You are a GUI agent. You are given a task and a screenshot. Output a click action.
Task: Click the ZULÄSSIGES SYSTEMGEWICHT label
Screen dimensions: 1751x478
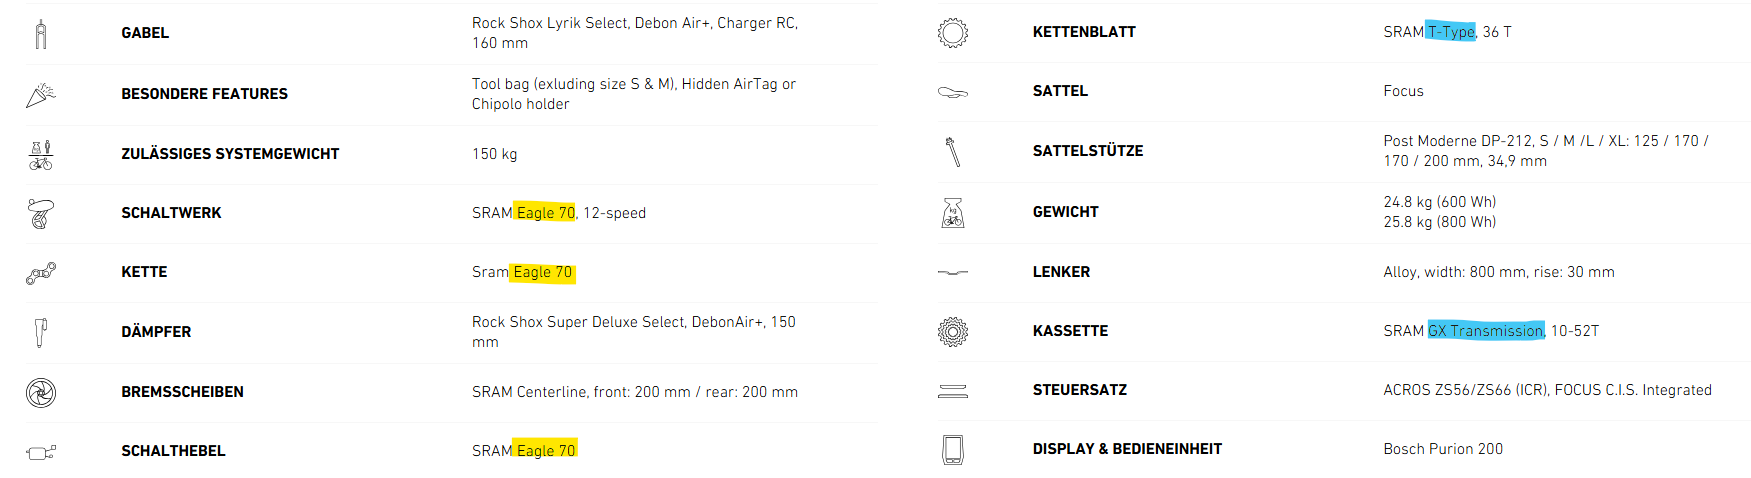tap(230, 154)
